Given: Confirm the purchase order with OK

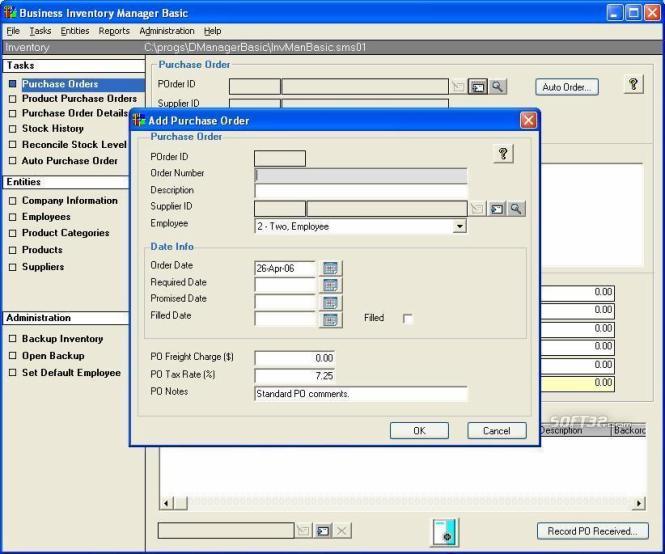Looking at the screenshot, I should [419, 431].
